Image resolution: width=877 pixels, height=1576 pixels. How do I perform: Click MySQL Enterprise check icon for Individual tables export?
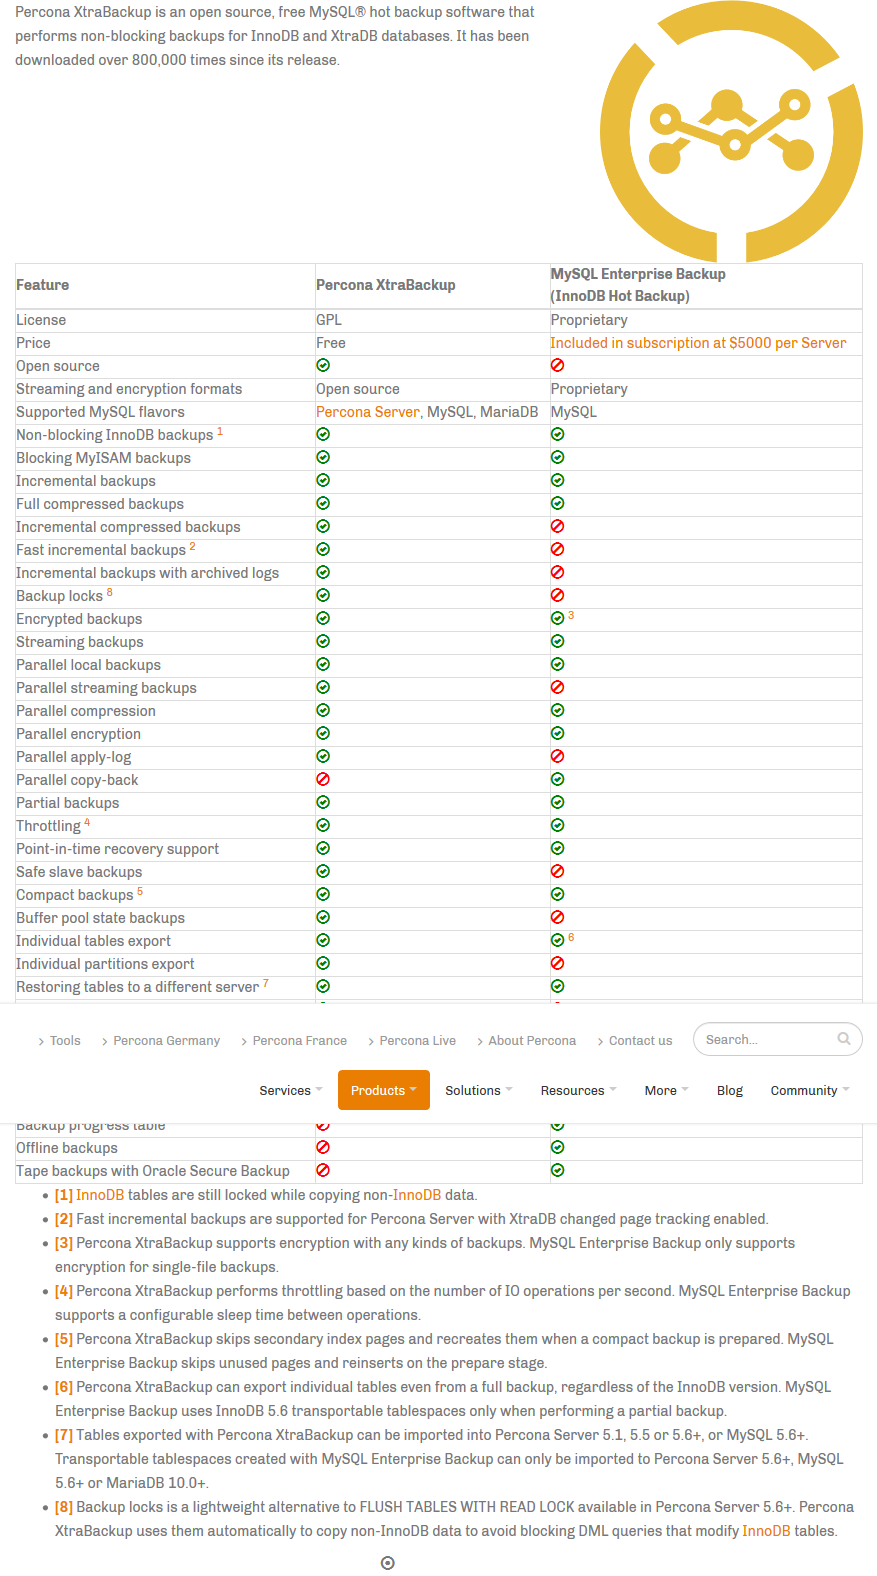557,940
